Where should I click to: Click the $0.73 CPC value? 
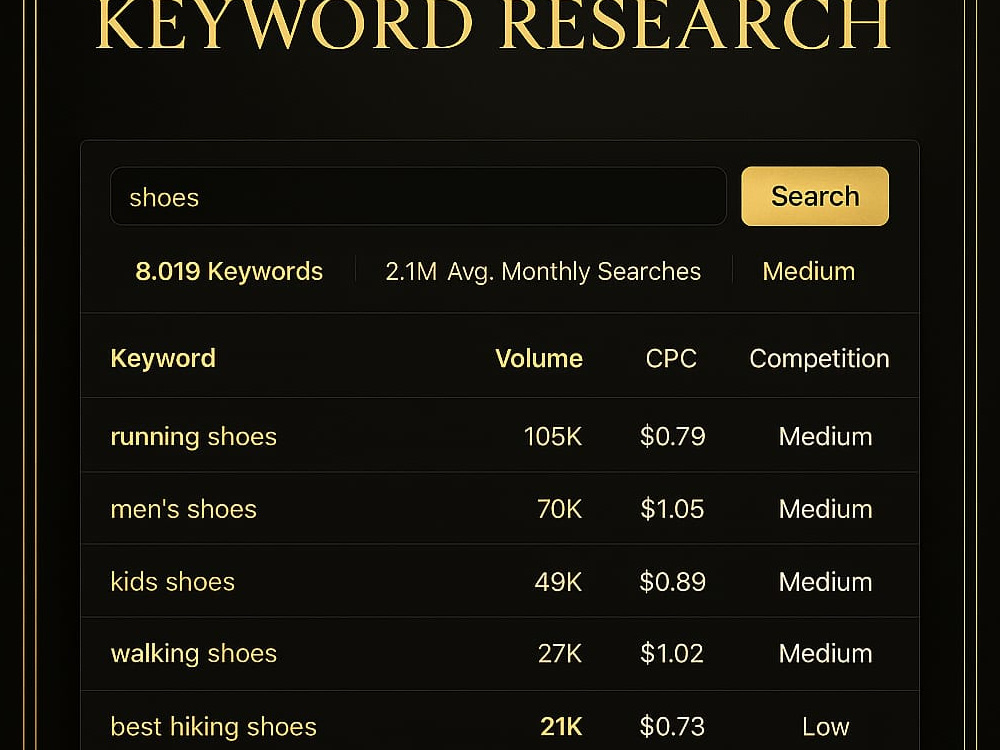[x=672, y=726]
